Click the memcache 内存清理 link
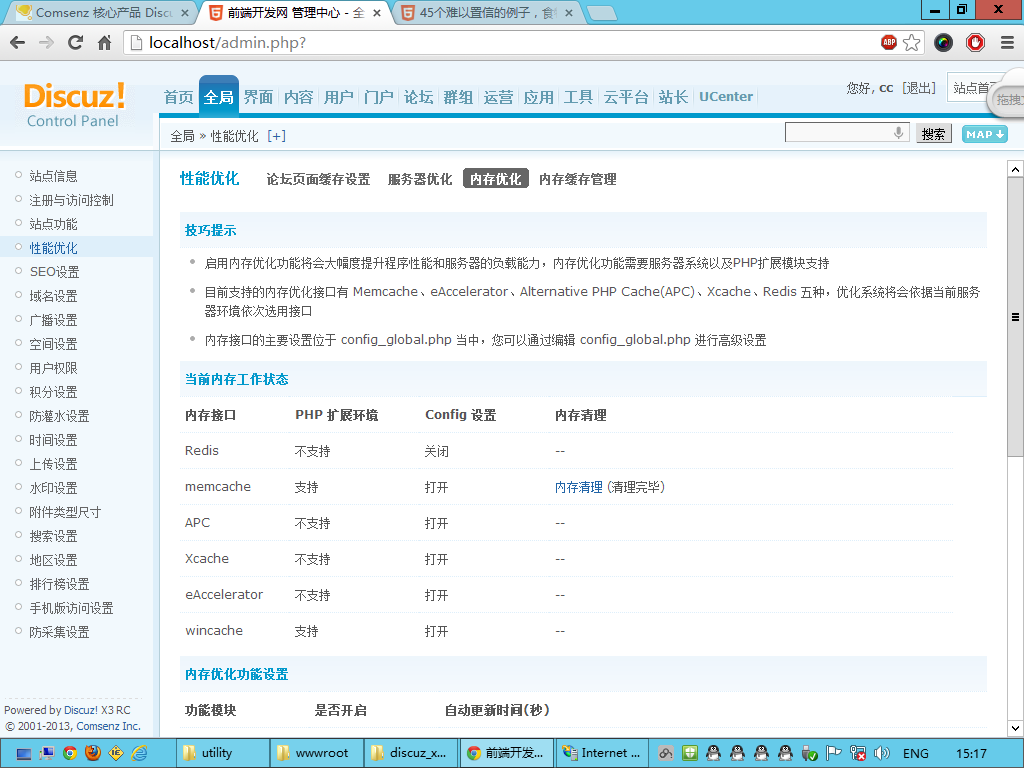 tap(579, 487)
